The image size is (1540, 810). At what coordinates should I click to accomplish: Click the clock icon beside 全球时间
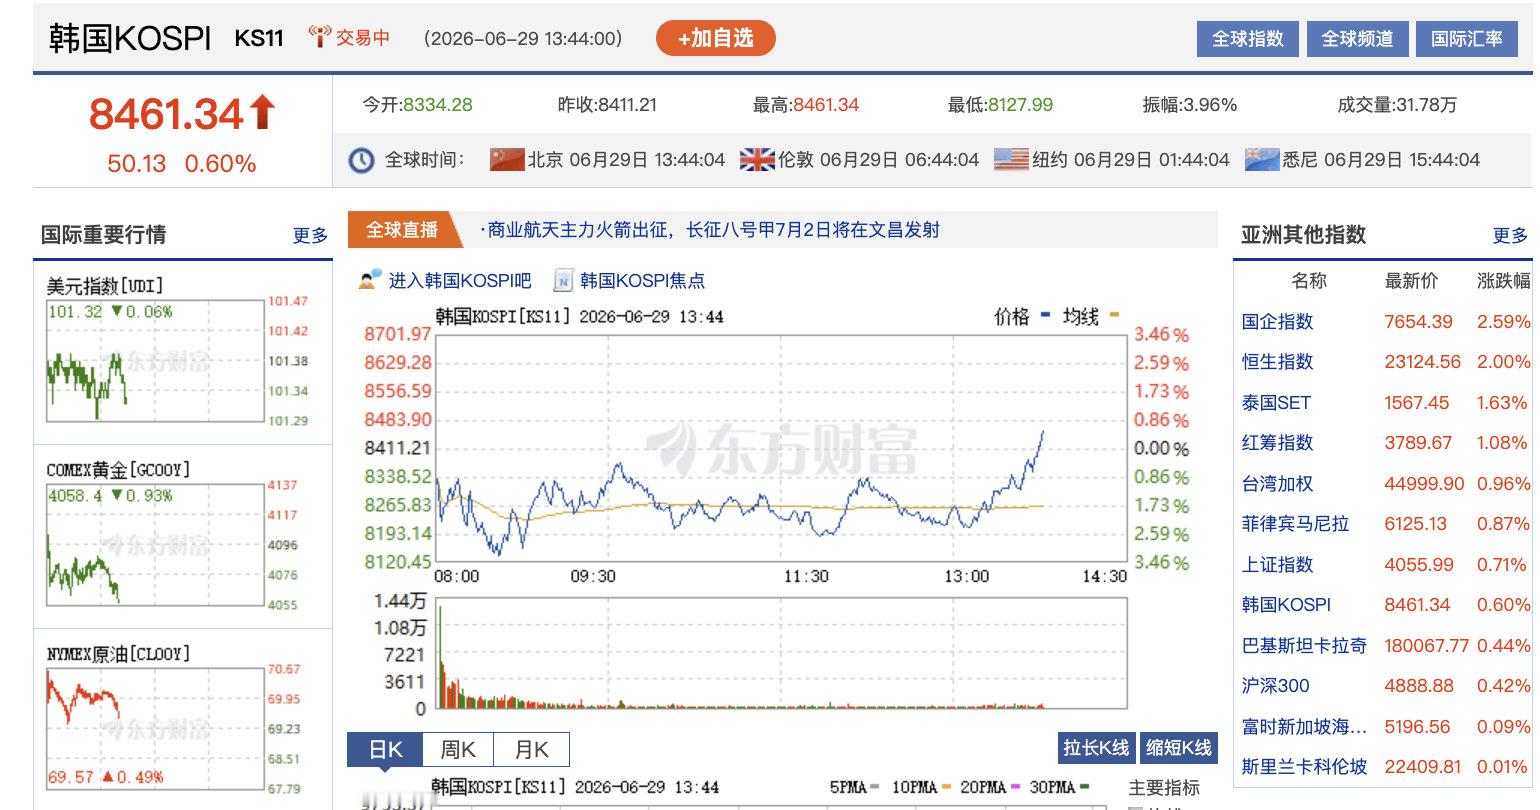[x=361, y=160]
